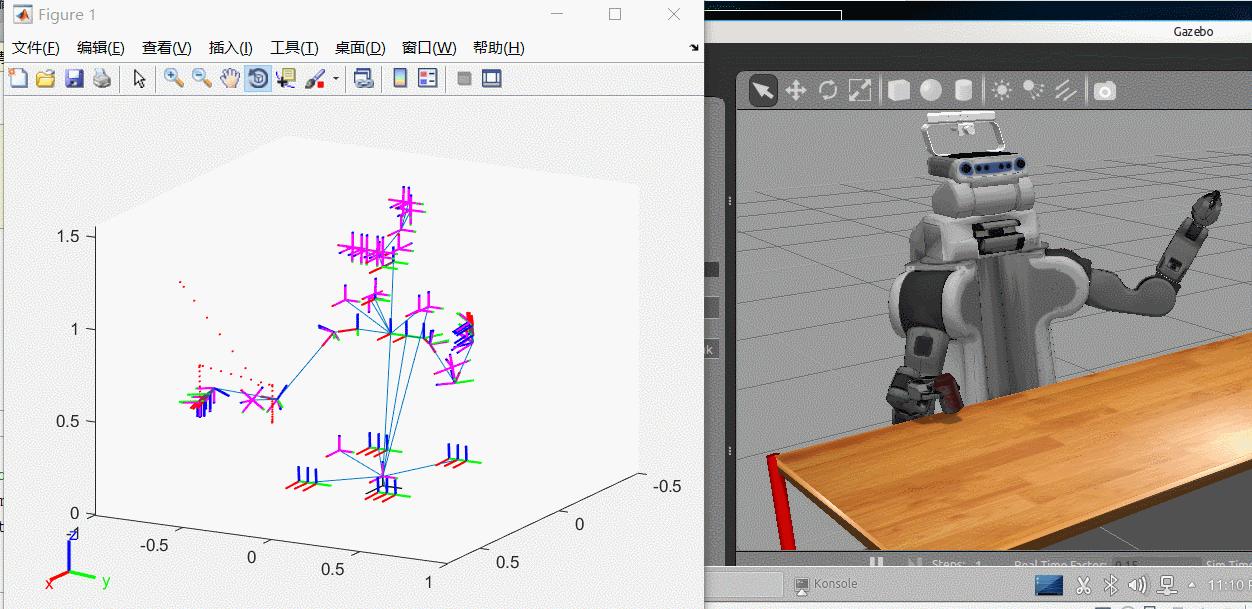Image resolution: width=1252 pixels, height=609 pixels.
Task: Insert a cylinder in Gazebo
Action: [x=961, y=90]
